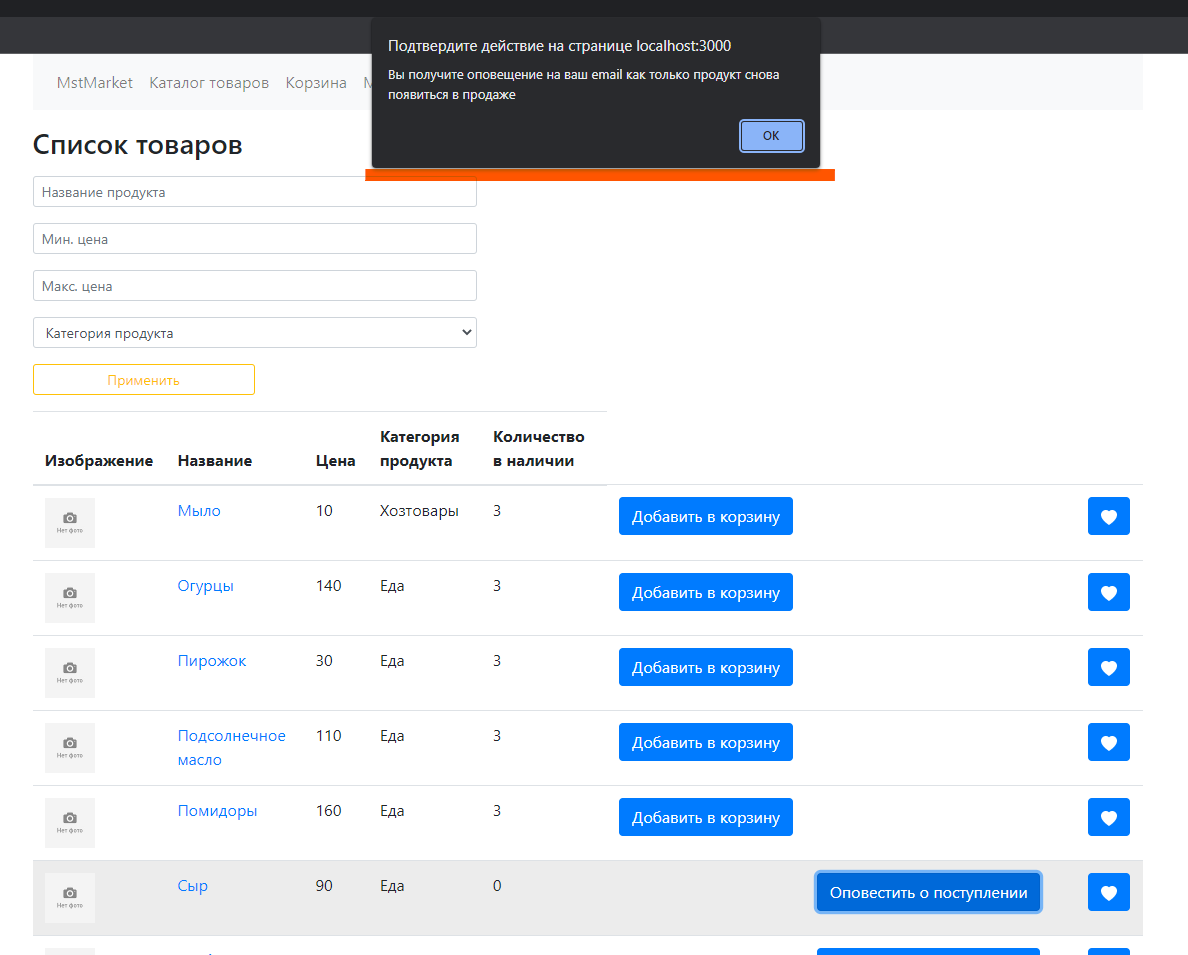Click price 10 in Мыло row
This screenshot has width=1188, height=955.
(x=324, y=511)
